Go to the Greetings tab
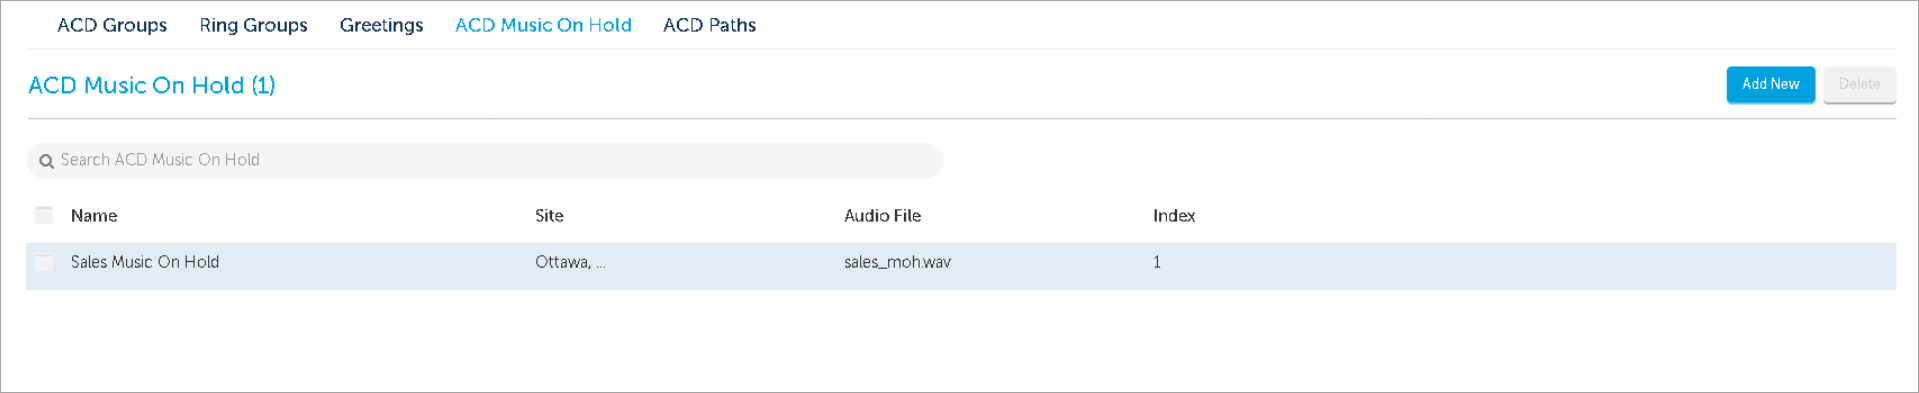1919x393 pixels. [381, 25]
